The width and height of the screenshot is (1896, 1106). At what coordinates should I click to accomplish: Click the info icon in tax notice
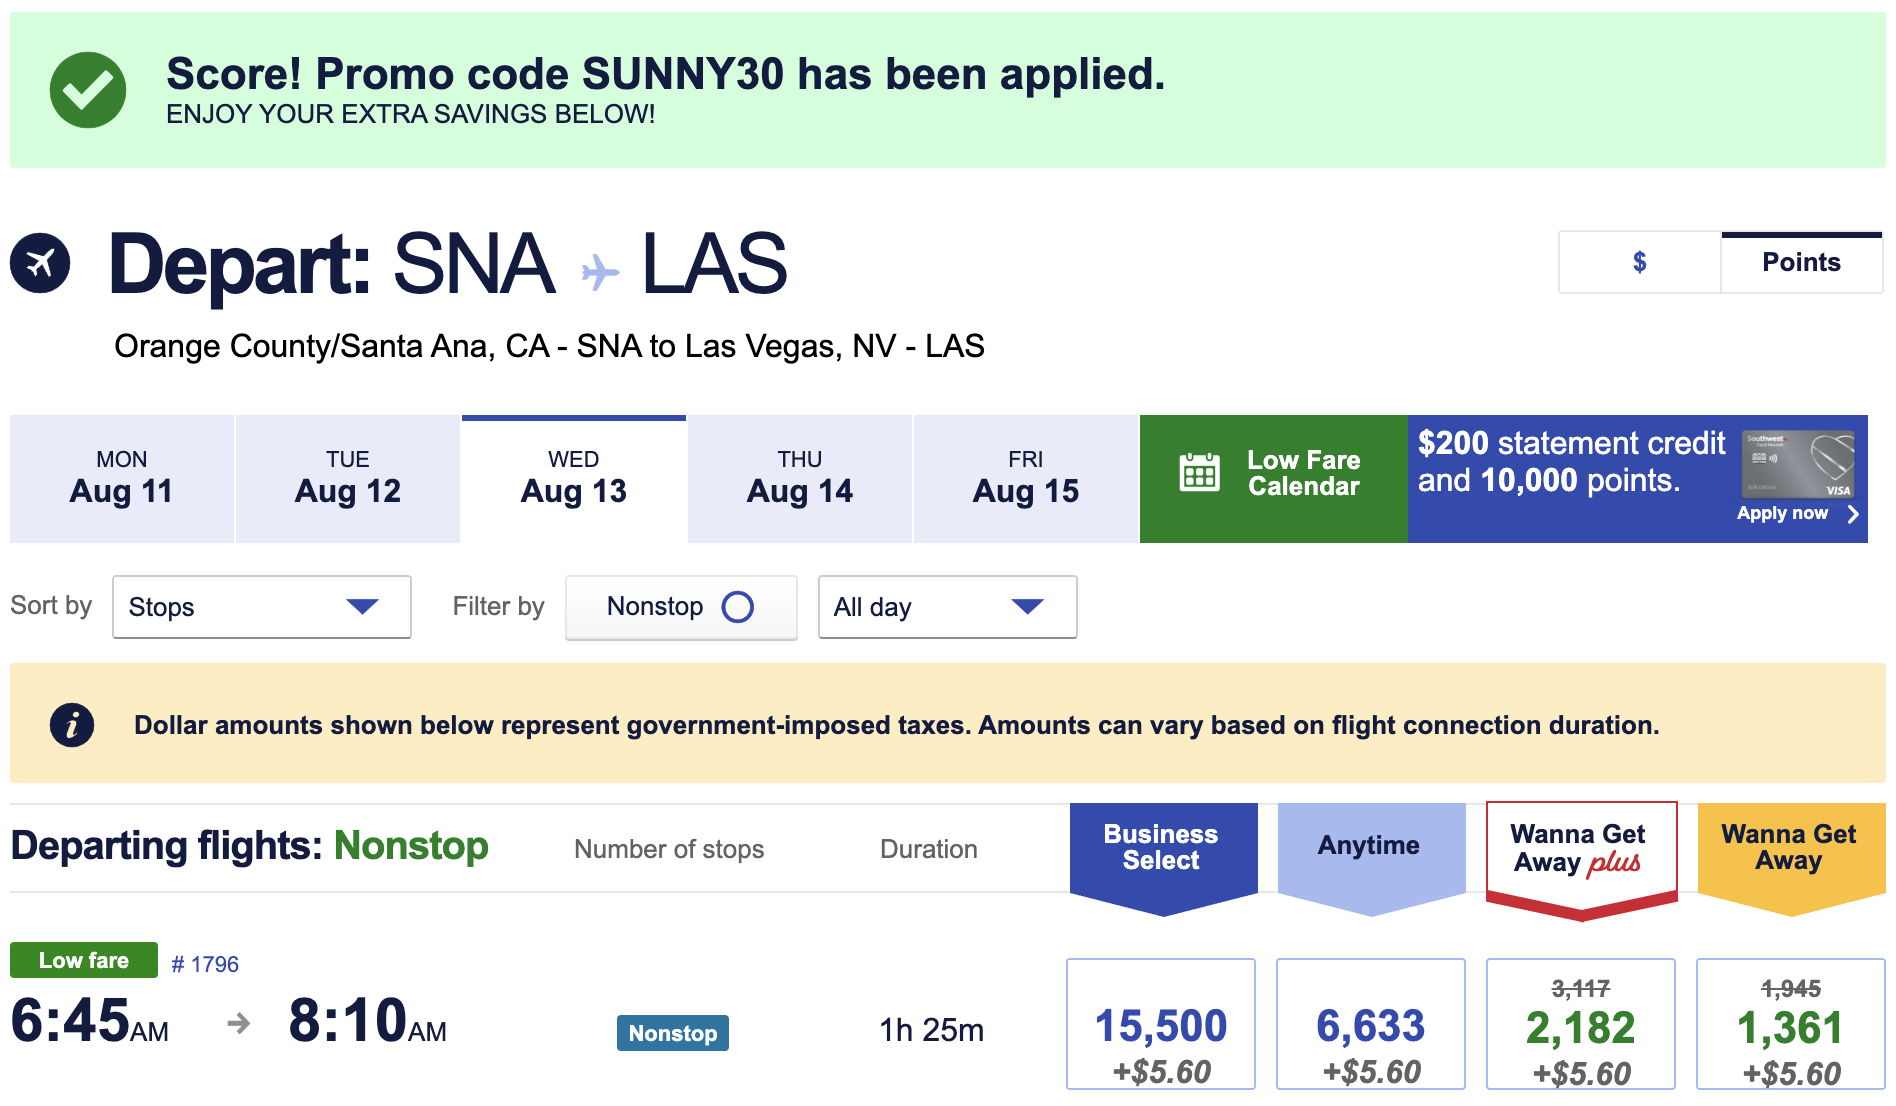tap(72, 724)
